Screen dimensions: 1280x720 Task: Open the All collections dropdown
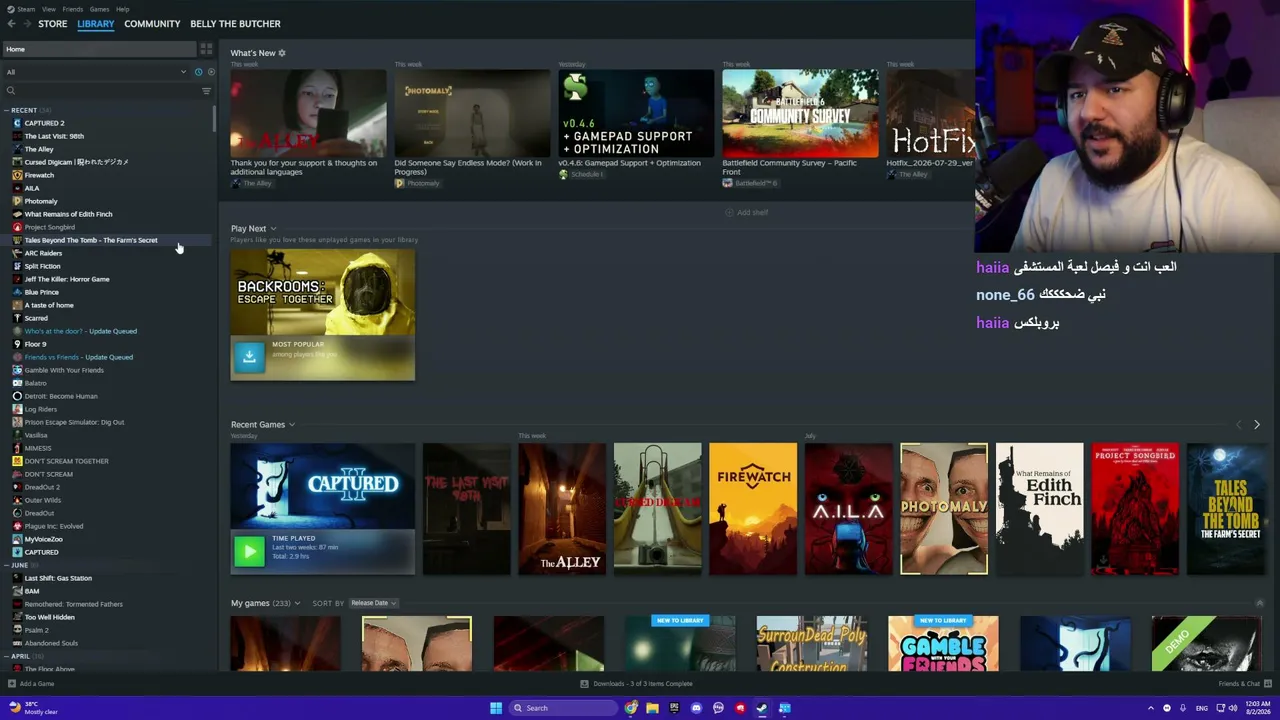point(96,72)
